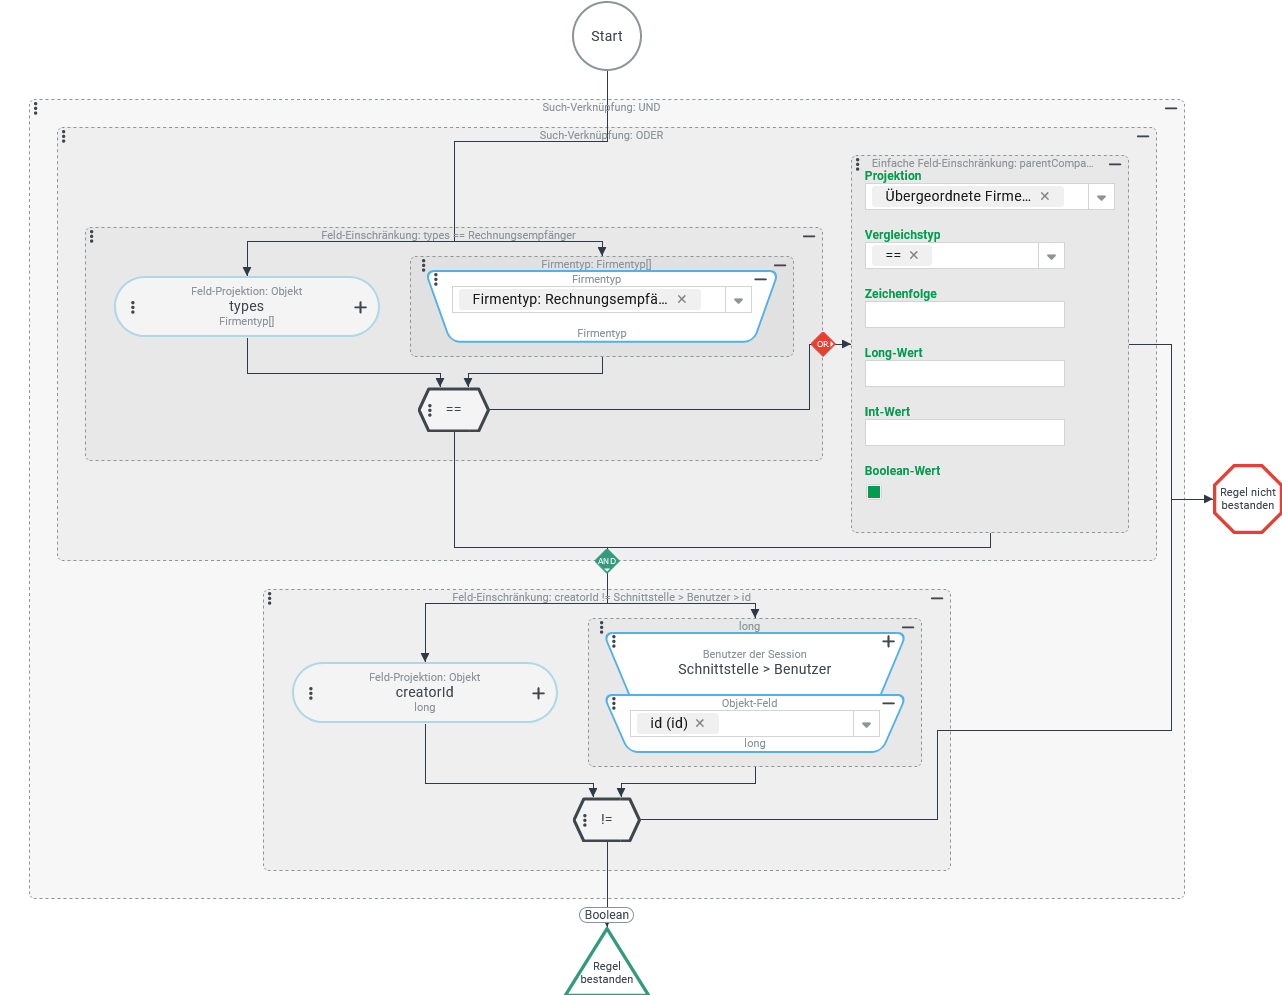This screenshot has width=1282, height=995.
Task: Open the kebab menu on the == operator node
Action: click(430, 410)
